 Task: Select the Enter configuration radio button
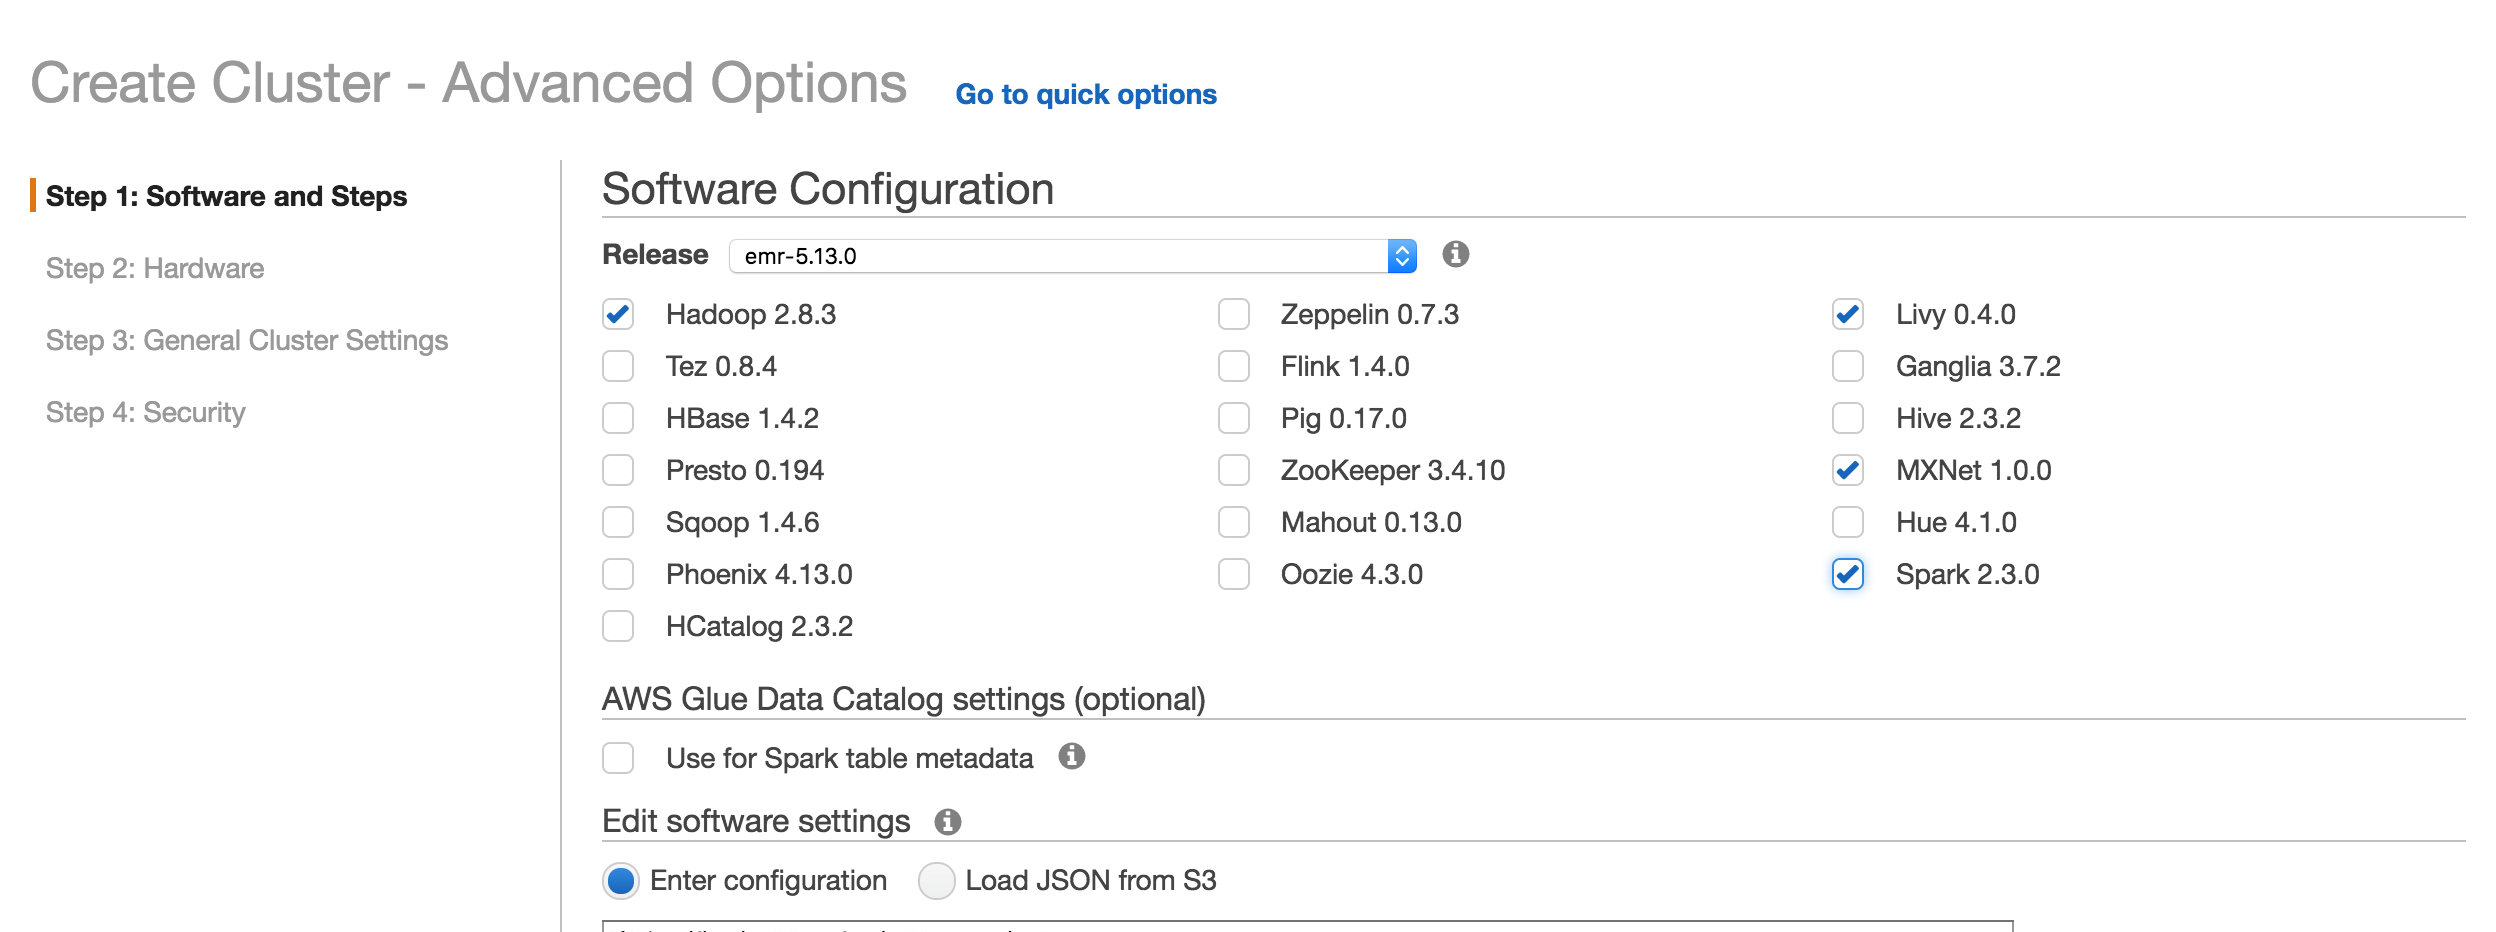(621, 881)
